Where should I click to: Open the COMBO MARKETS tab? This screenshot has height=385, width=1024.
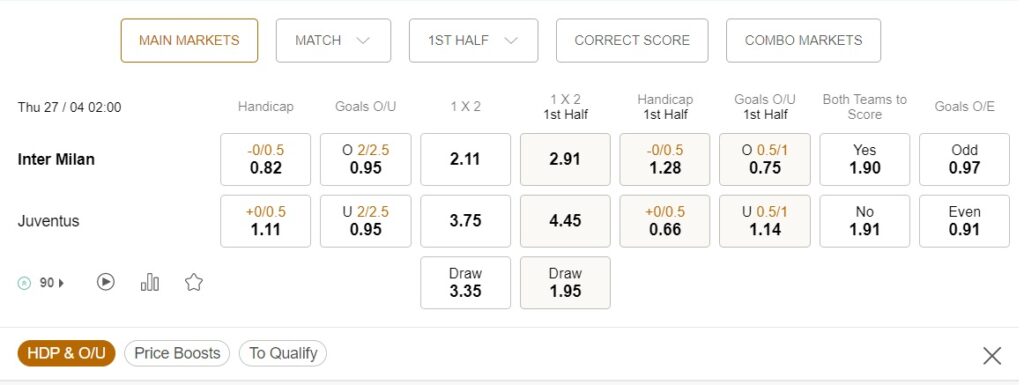pos(803,40)
